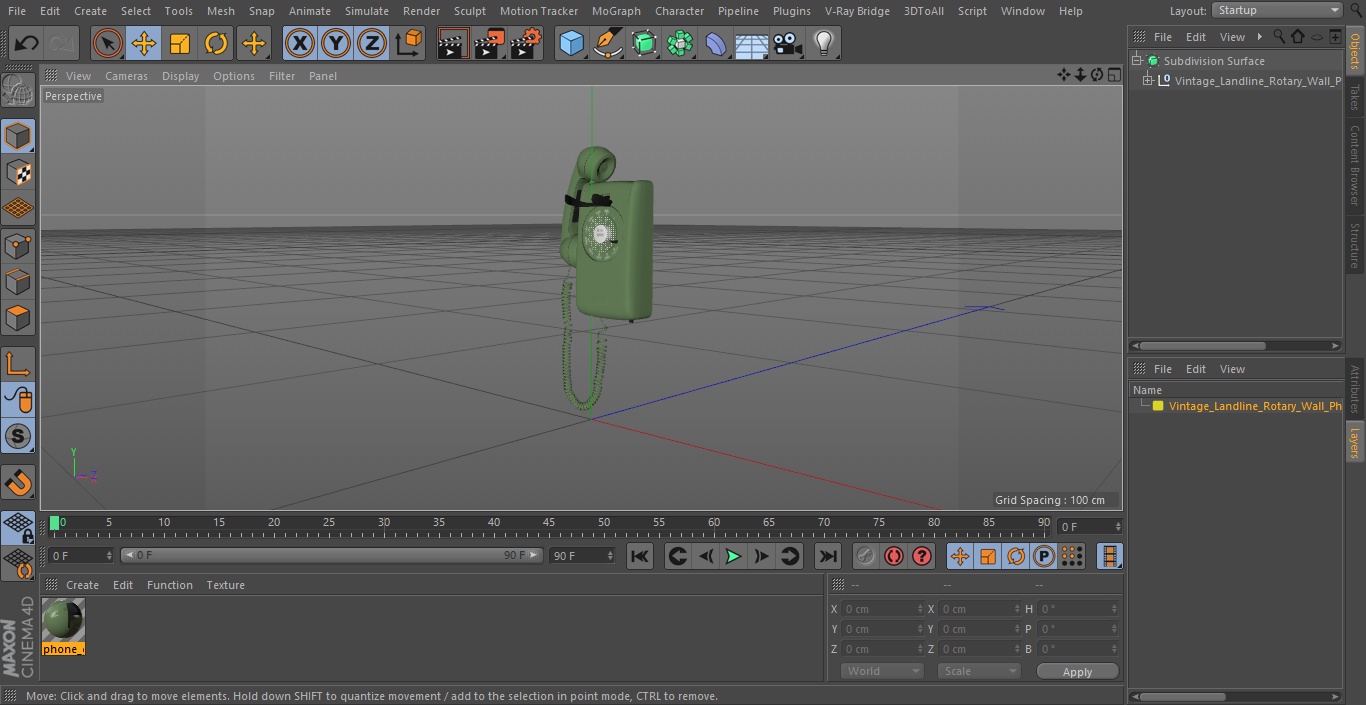Add a Cube primitive object
The width and height of the screenshot is (1366, 705).
pos(571,44)
